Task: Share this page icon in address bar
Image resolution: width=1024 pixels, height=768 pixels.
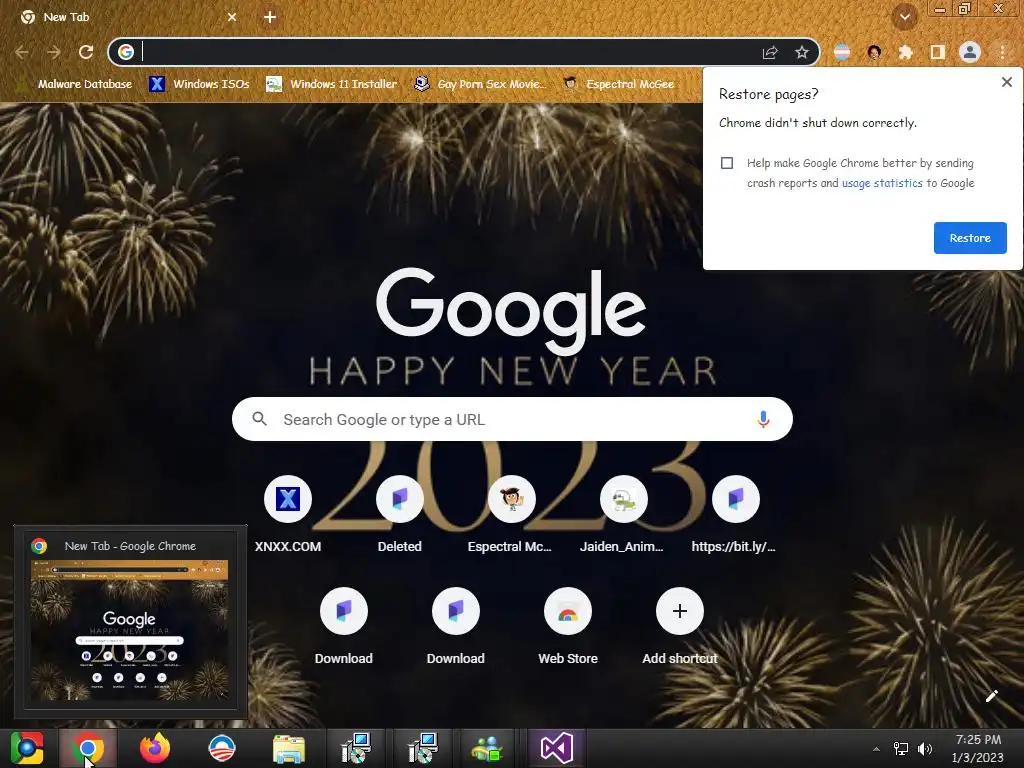Action: (x=770, y=52)
